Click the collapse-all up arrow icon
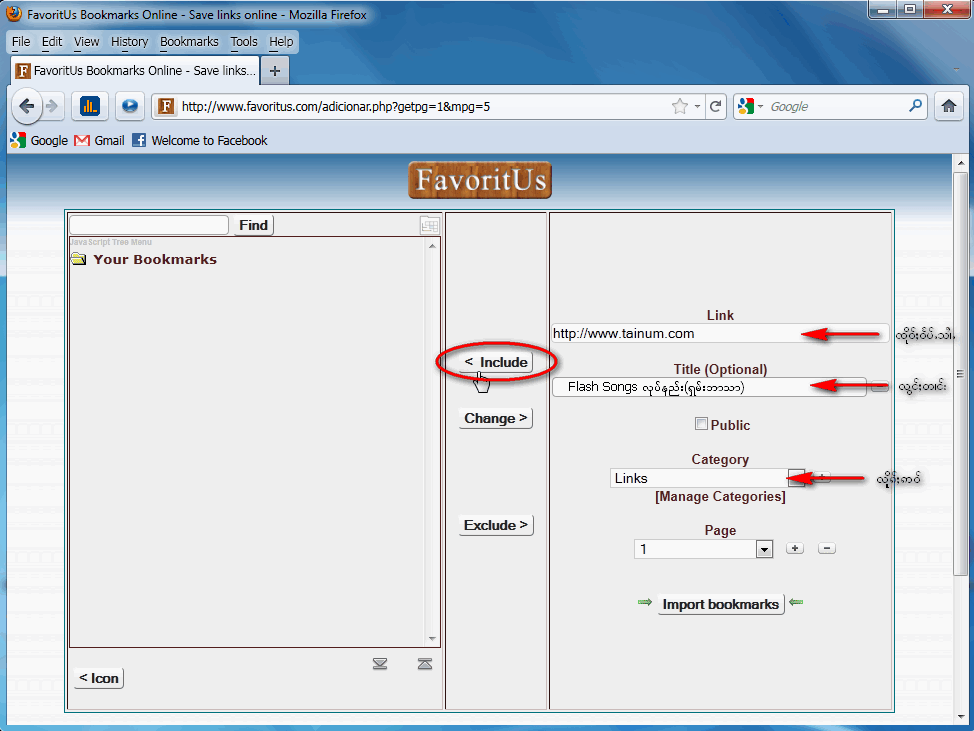The image size is (974, 731). click(425, 664)
